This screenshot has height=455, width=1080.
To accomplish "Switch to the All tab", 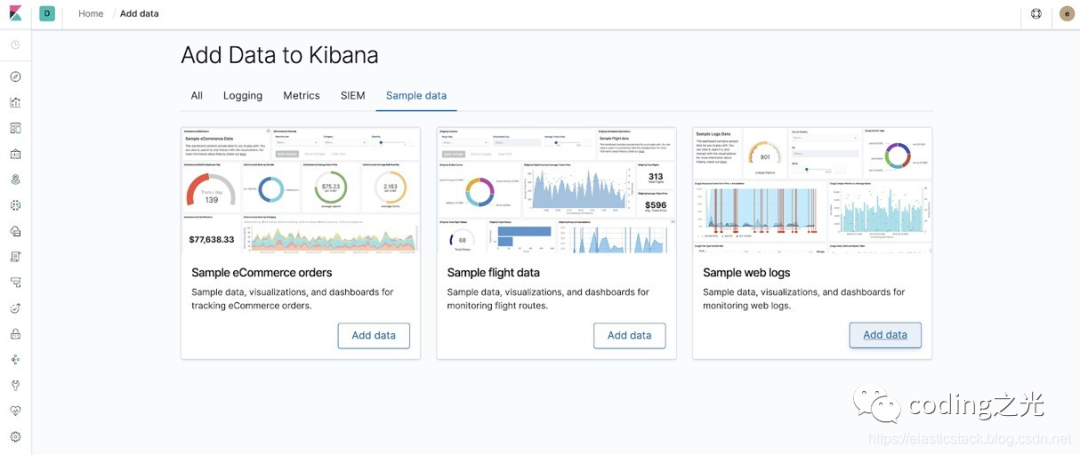I will coord(197,96).
